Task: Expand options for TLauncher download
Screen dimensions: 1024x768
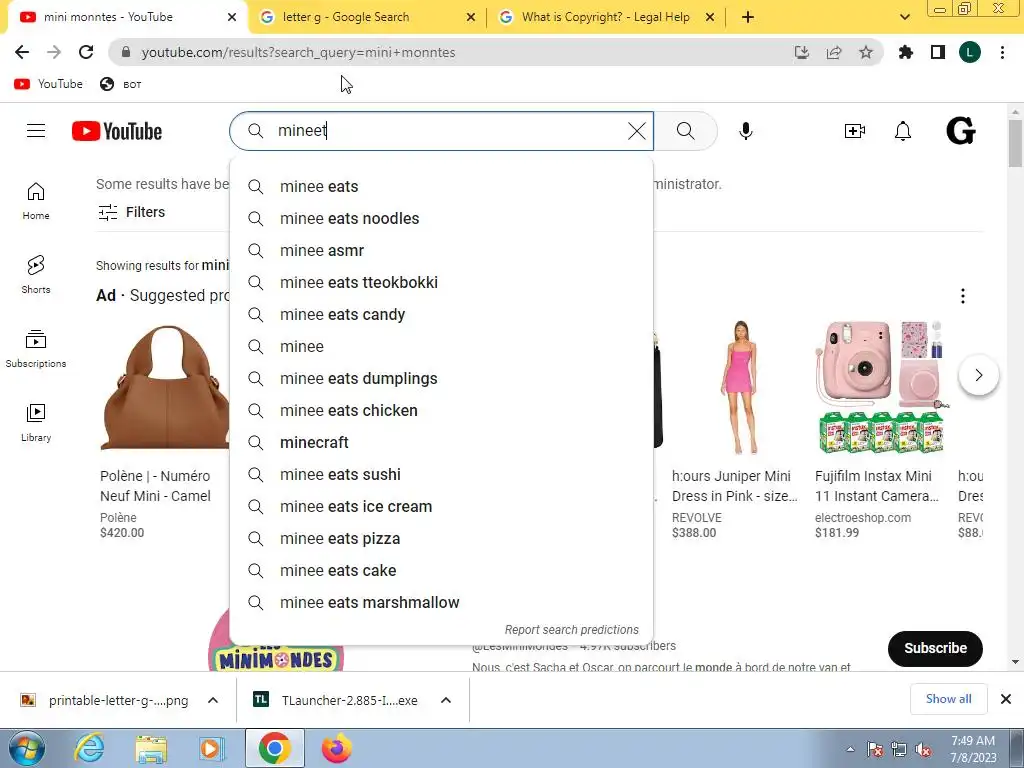Action: tap(446, 700)
